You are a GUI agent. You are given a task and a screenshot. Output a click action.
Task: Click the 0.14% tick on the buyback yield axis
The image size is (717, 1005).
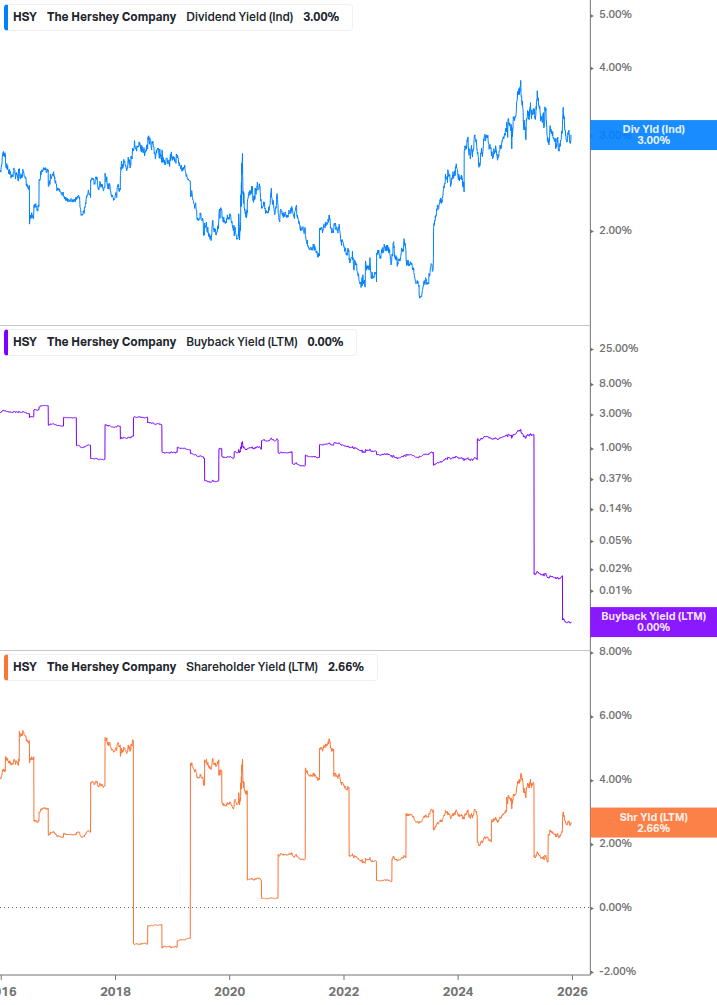[x=615, y=508]
